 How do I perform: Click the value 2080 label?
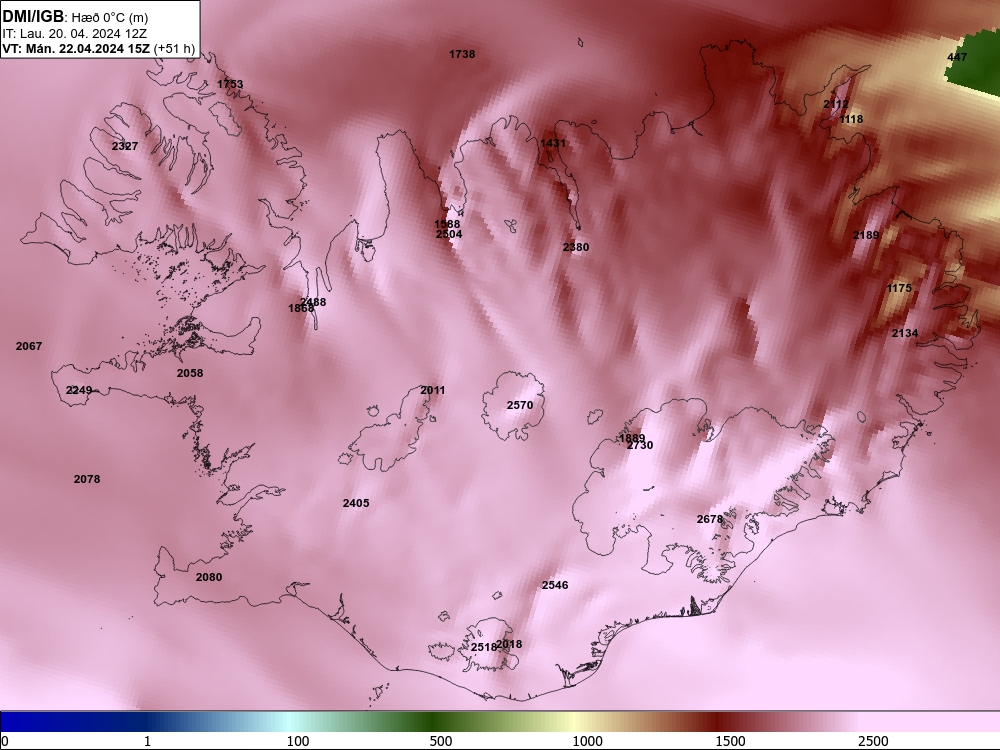(x=209, y=577)
